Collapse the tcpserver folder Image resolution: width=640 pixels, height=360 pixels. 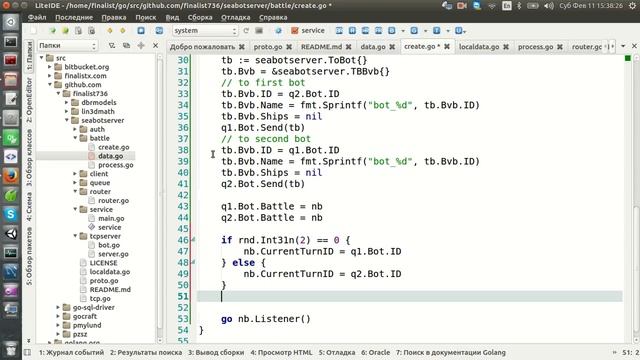point(75,236)
